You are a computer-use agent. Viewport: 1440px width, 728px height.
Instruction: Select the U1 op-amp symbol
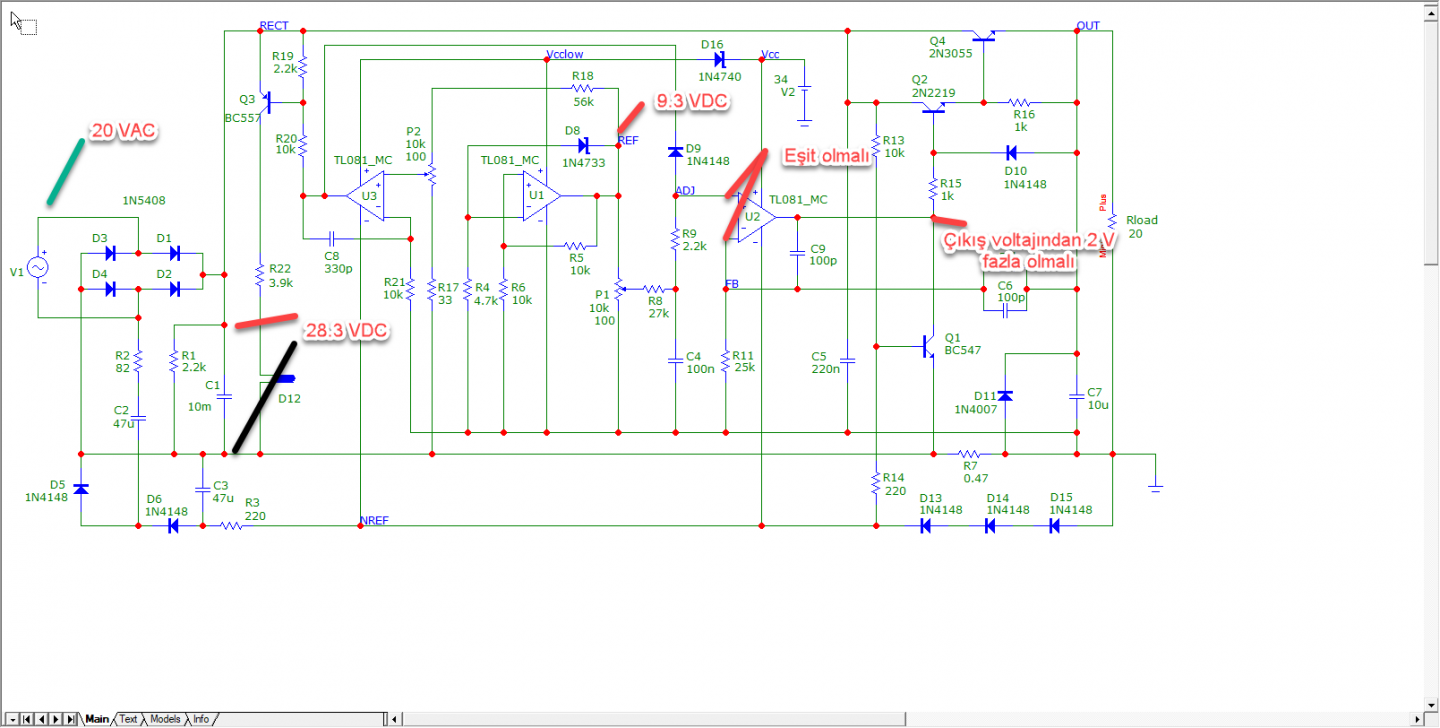(x=538, y=196)
